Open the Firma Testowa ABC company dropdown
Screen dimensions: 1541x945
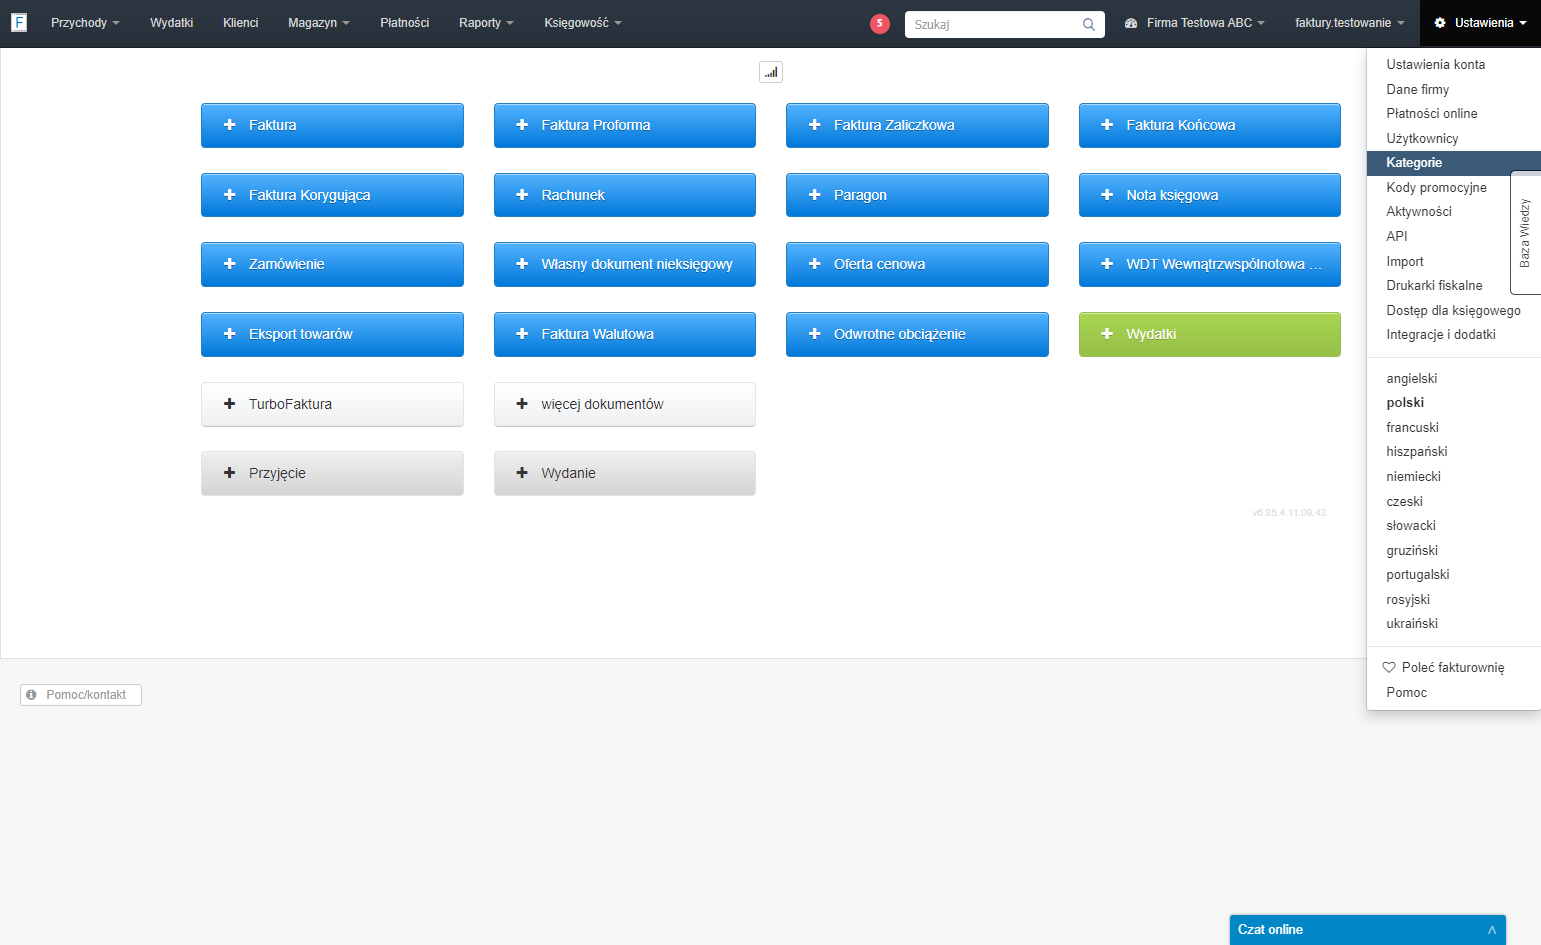click(x=1194, y=23)
